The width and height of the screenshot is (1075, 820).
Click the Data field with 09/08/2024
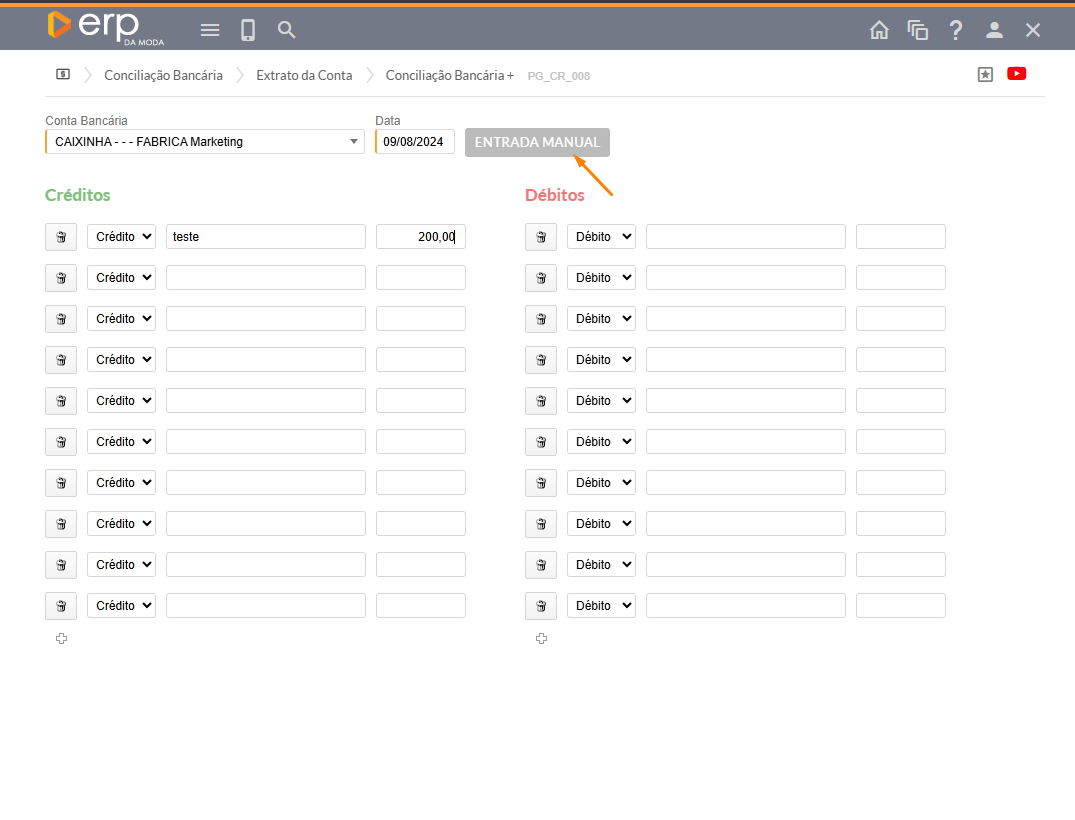tap(415, 142)
